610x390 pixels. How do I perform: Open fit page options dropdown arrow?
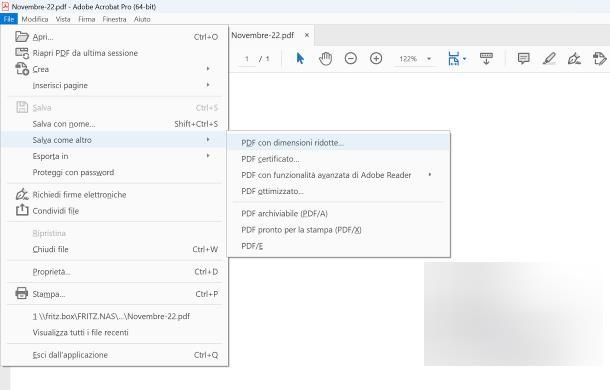464,59
